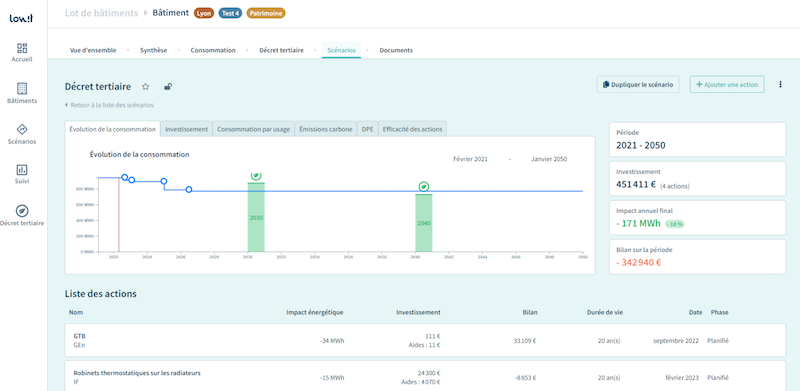Open the Investissement chart tab
Screen dimensions: 800x391
[x=186, y=130]
